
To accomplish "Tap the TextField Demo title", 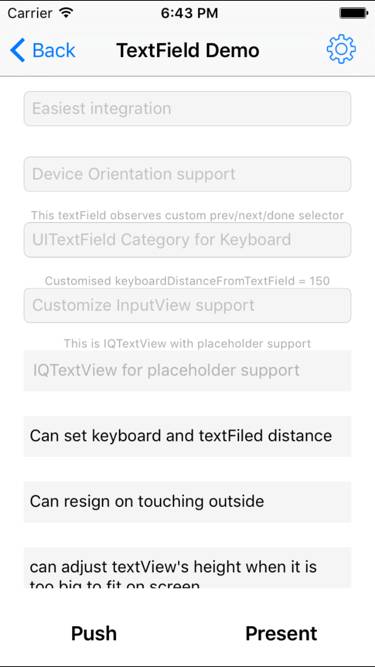I will tap(188, 50).
